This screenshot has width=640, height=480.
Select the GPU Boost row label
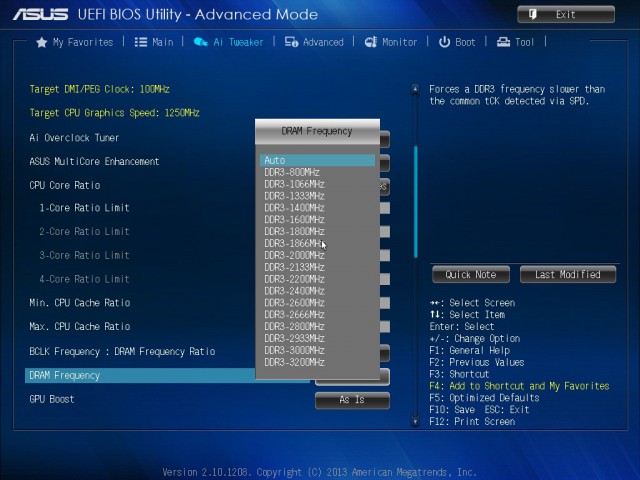click(x=51, y=399)
